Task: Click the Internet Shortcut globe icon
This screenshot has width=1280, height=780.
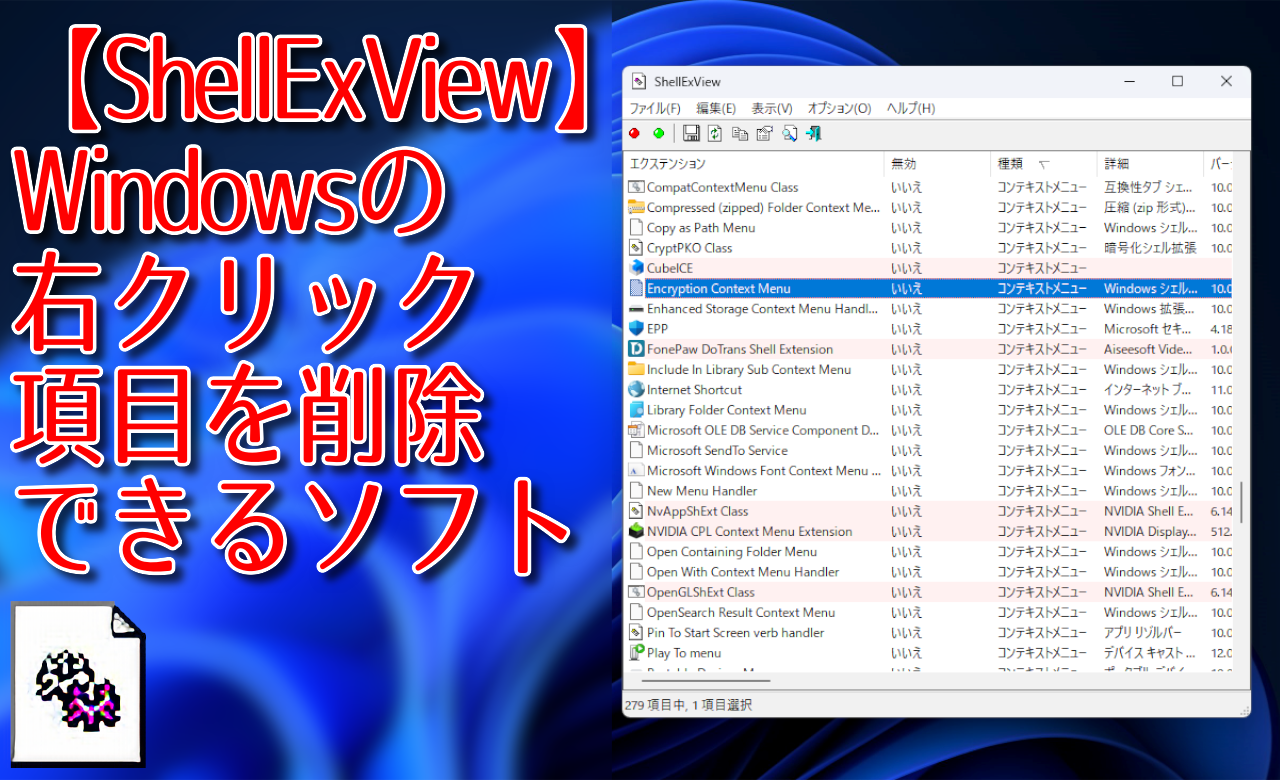Action: (x=636, y=390)
